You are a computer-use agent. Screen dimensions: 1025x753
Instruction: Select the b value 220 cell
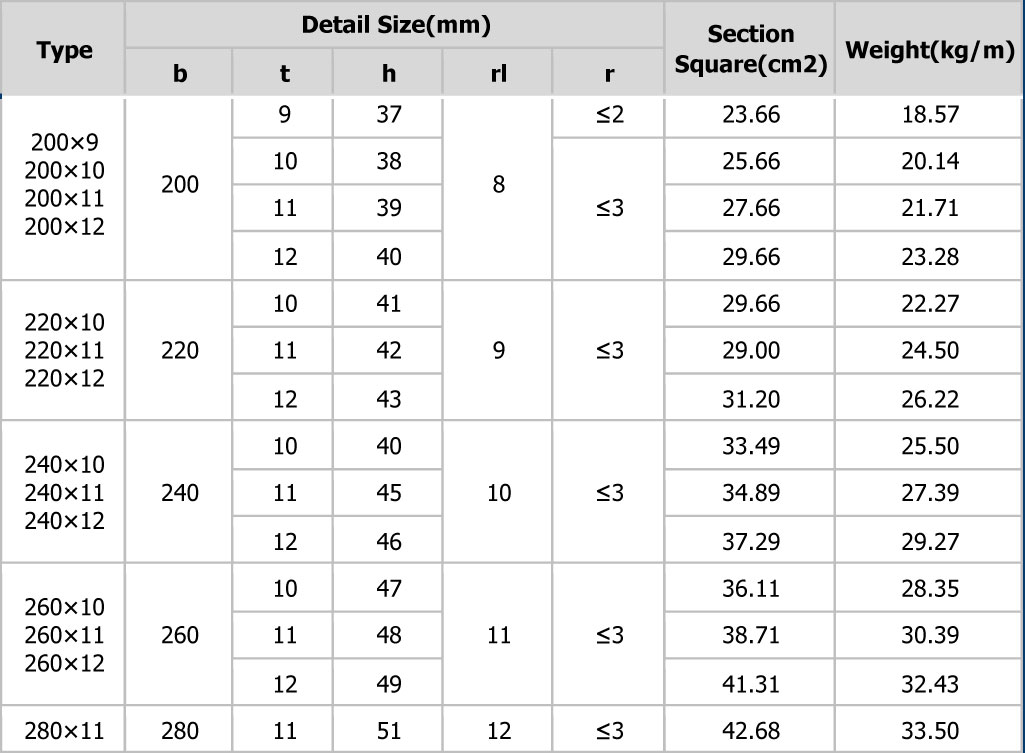(x=179, y=350)
